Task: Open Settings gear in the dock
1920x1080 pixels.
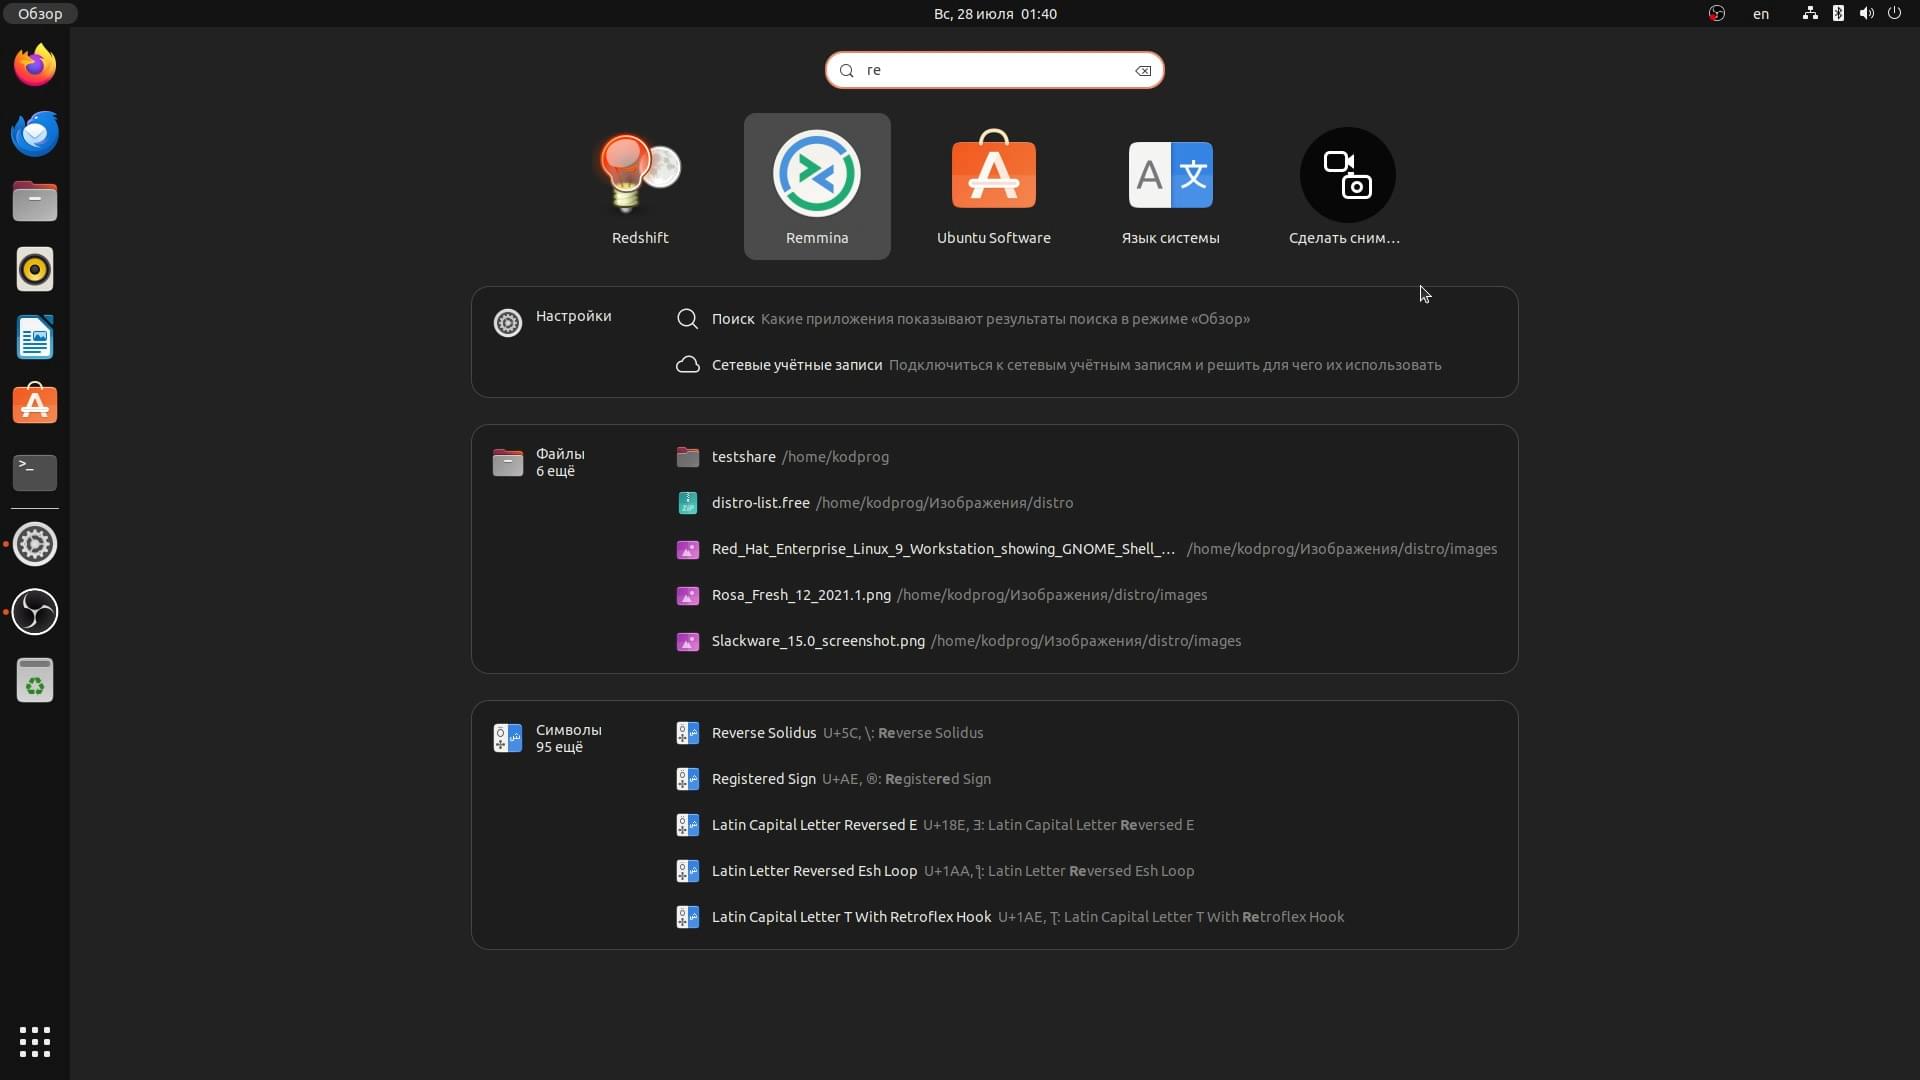Action: point(35,544)
